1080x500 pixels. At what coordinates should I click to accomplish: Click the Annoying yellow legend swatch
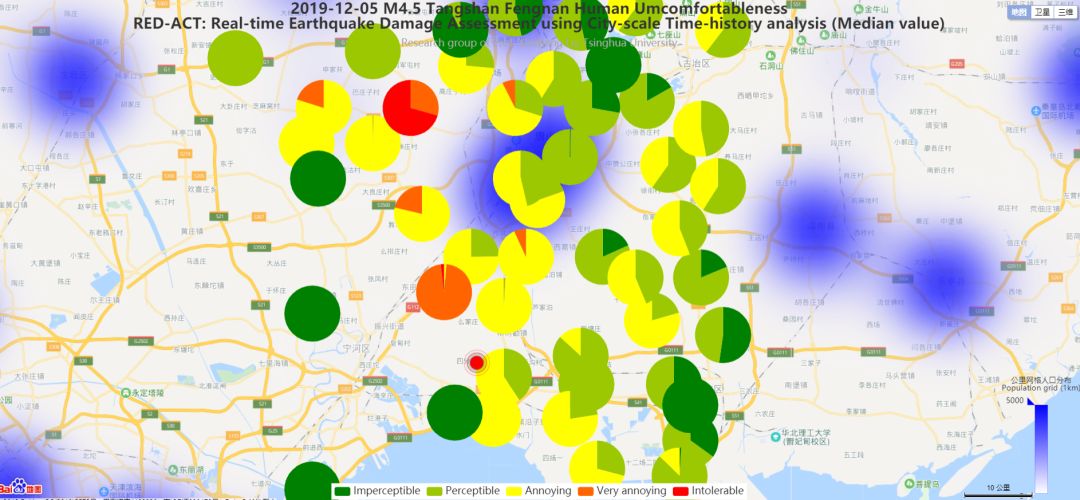click(x=515, y=491)
